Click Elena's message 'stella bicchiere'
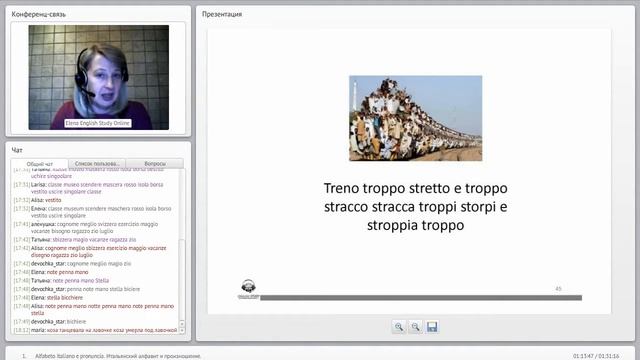The width and height of the screenshot is (640, 360). 64,298
